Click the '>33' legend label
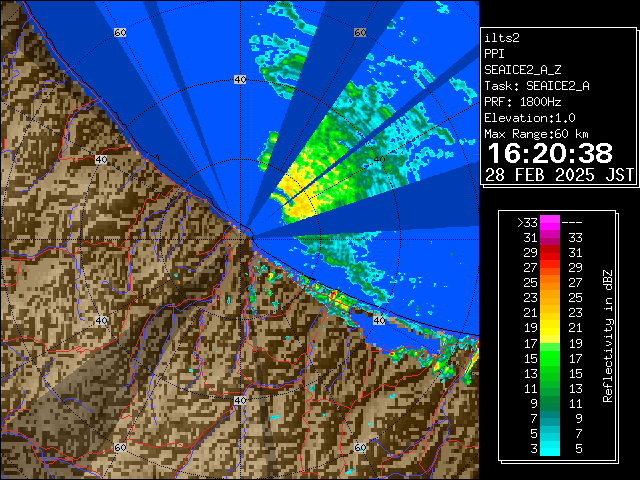This screenshot has width=640, height=480. (x=527, y=223)
